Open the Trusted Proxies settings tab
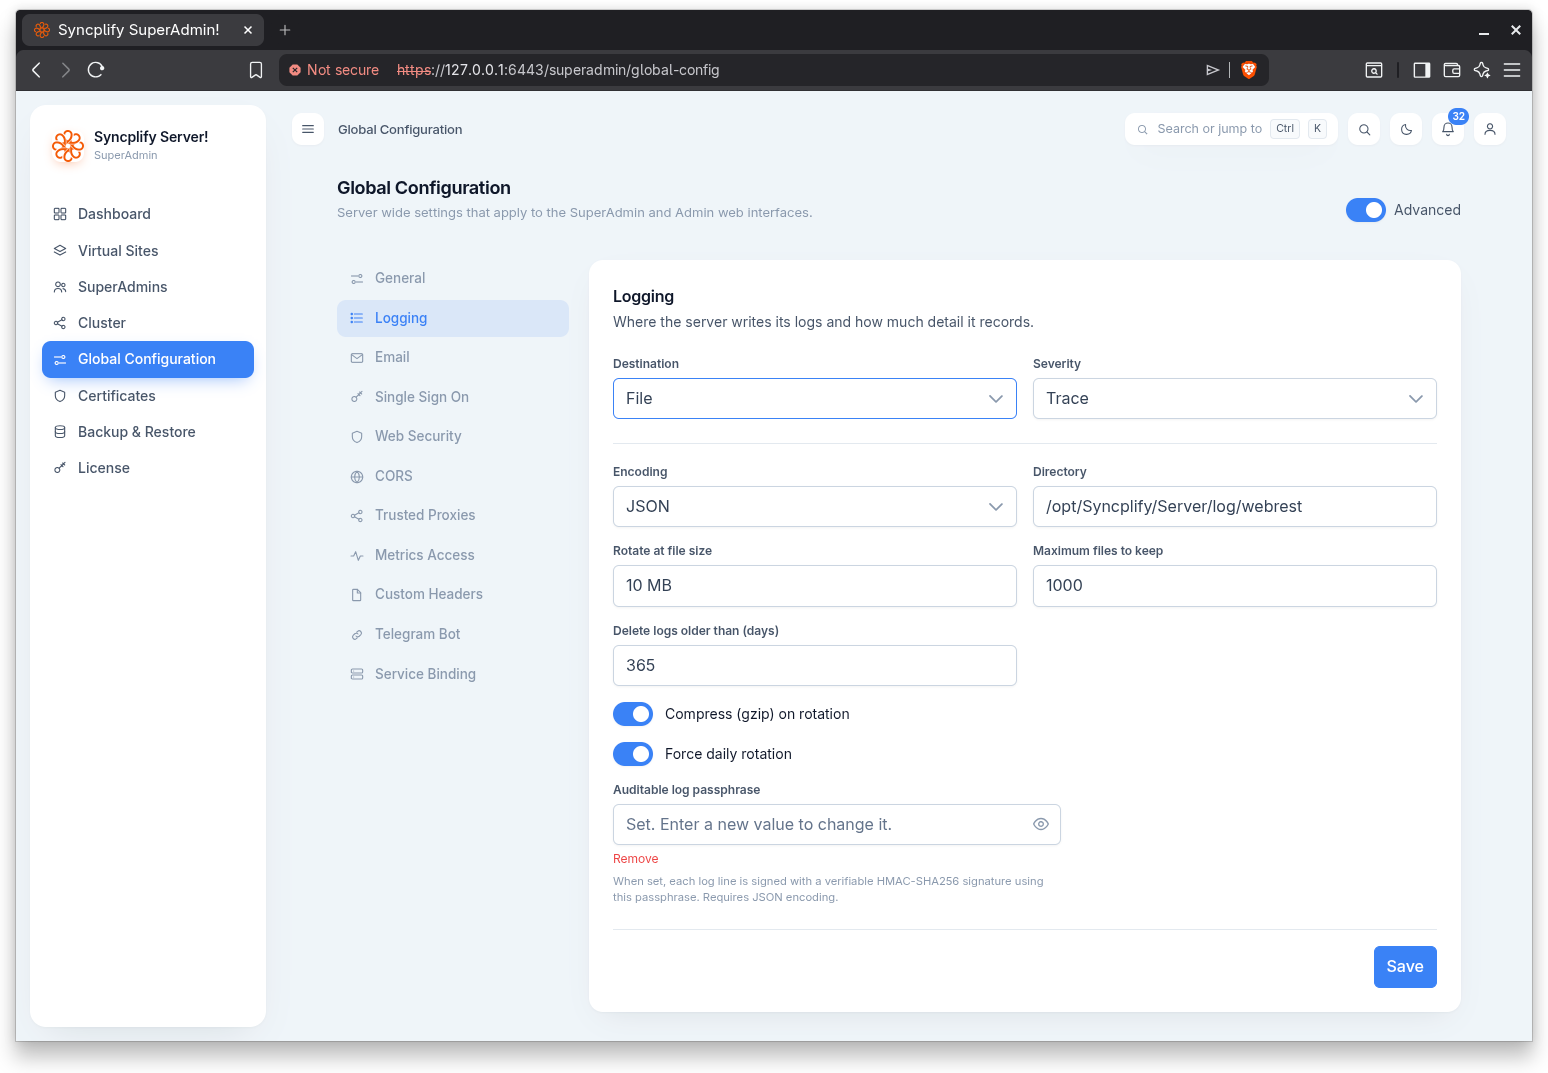The height and width of the screenshot is (1073, 1548). (x=453, y=516)
